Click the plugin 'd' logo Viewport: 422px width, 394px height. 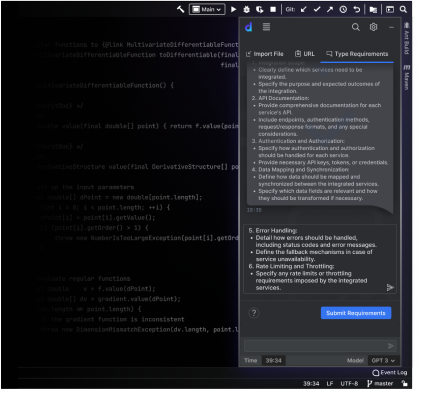249,27
